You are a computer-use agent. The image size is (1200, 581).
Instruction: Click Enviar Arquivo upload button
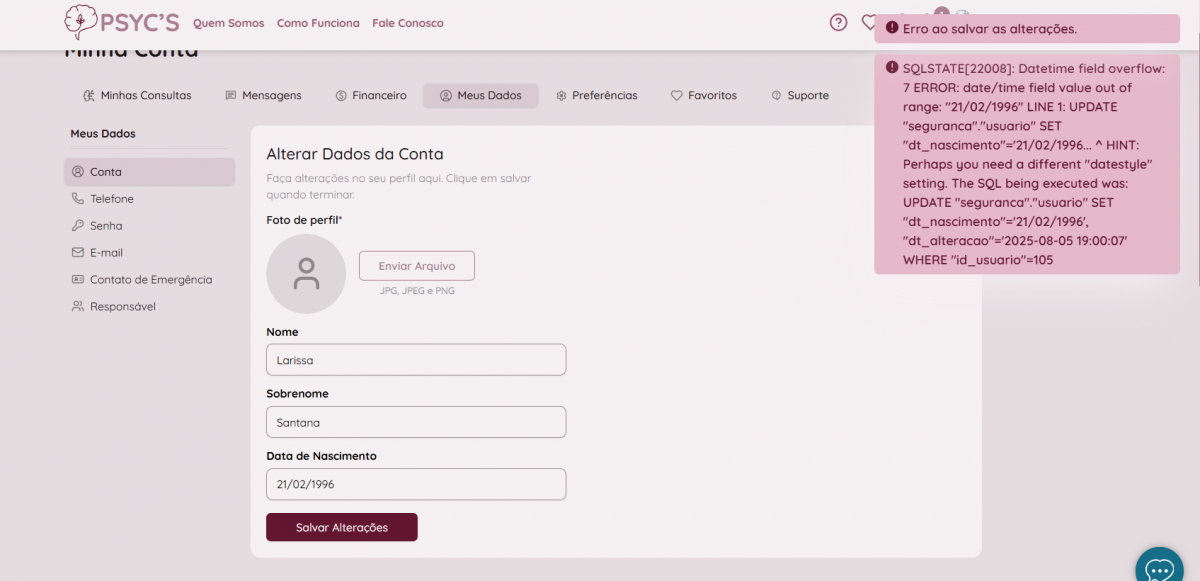pos(416,266)
